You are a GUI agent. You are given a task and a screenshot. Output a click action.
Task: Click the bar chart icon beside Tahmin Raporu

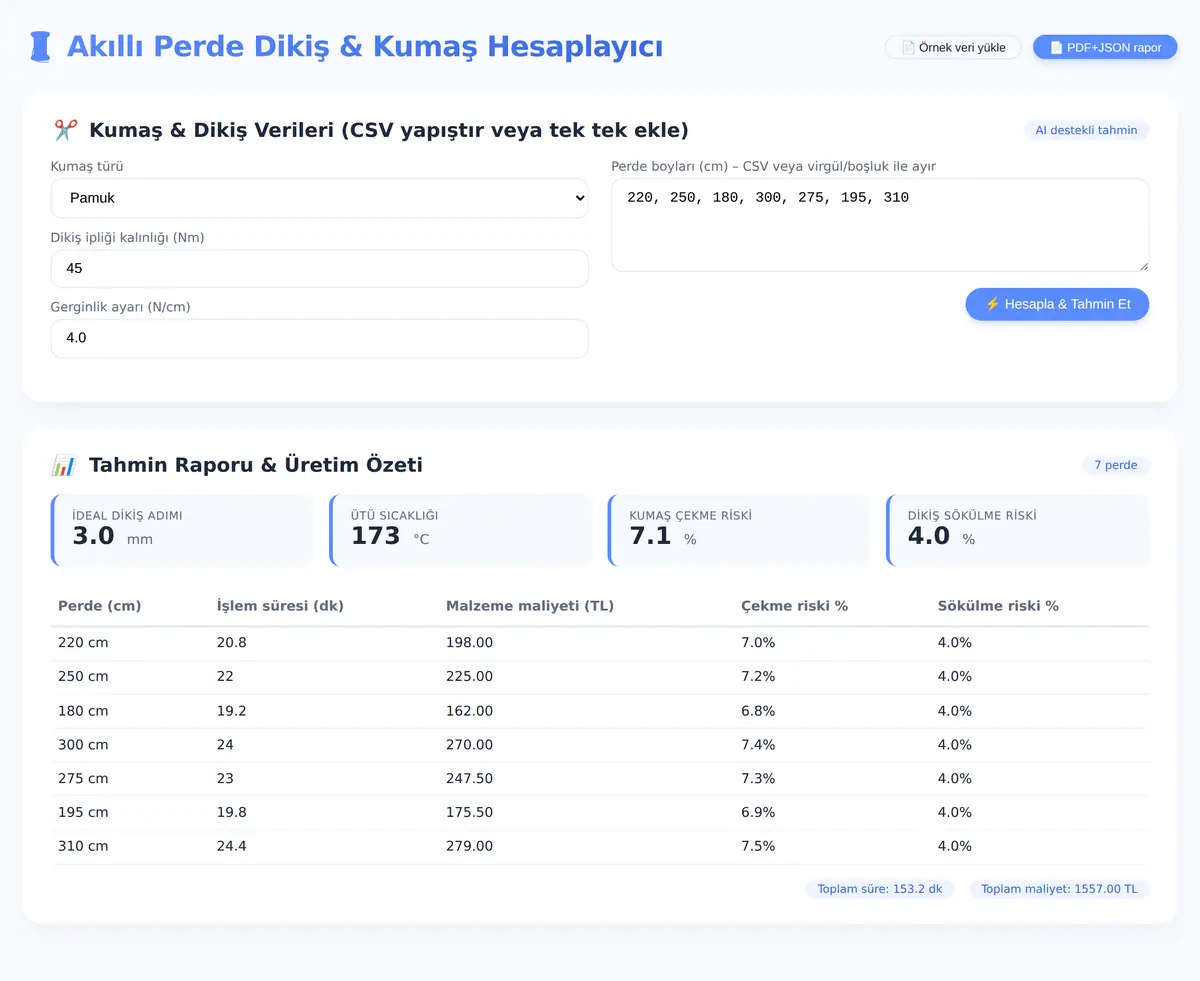[64, 465]
